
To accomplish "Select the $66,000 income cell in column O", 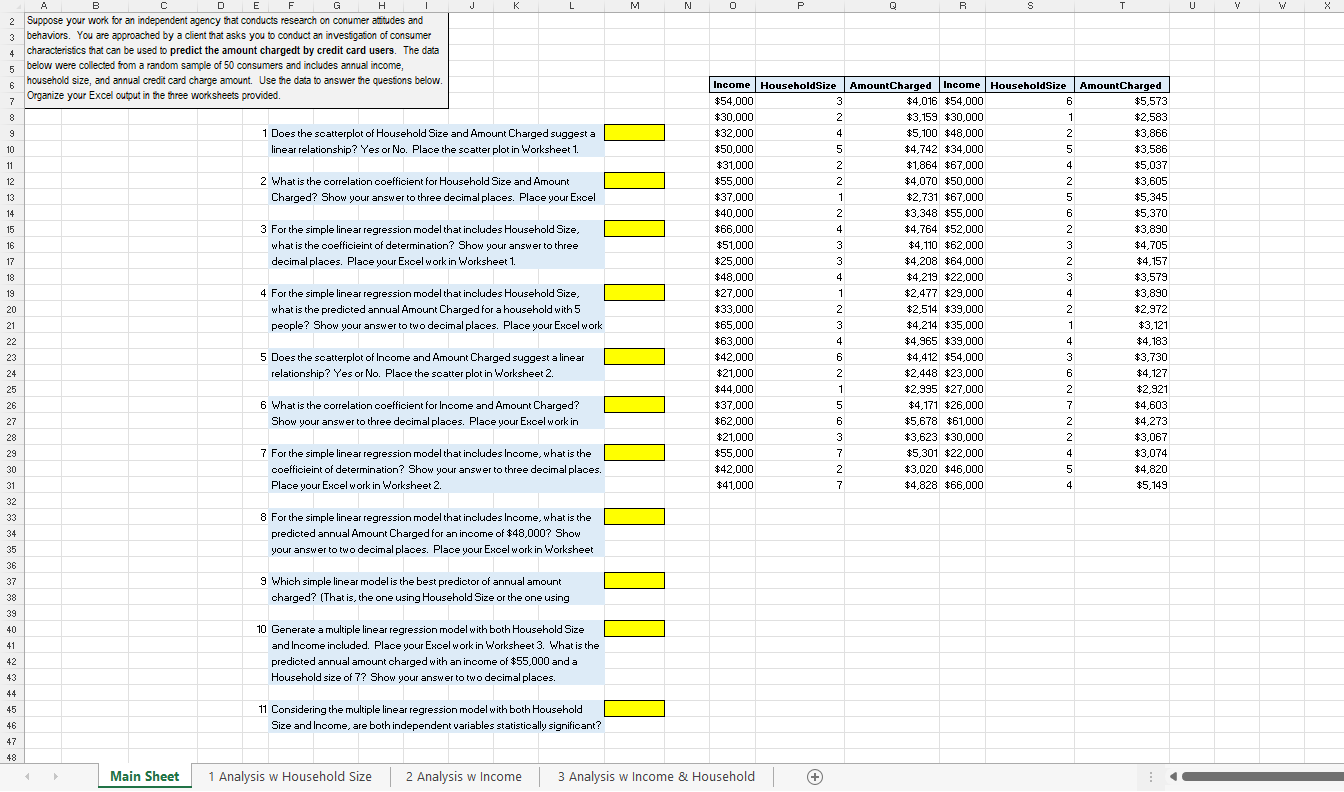I will (x=732, y=229).
